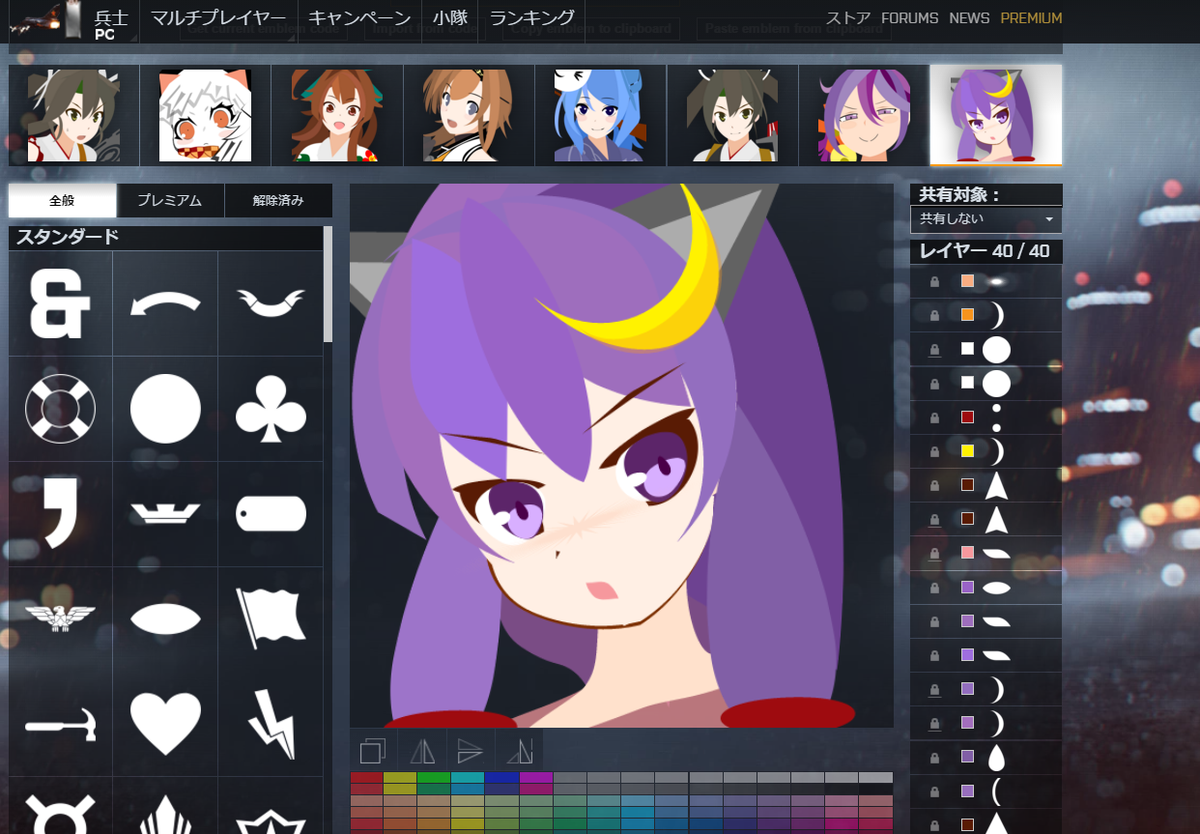1200x834 pixels.
Task: Click the right-angle triangle transform icon
Action: 518,750
